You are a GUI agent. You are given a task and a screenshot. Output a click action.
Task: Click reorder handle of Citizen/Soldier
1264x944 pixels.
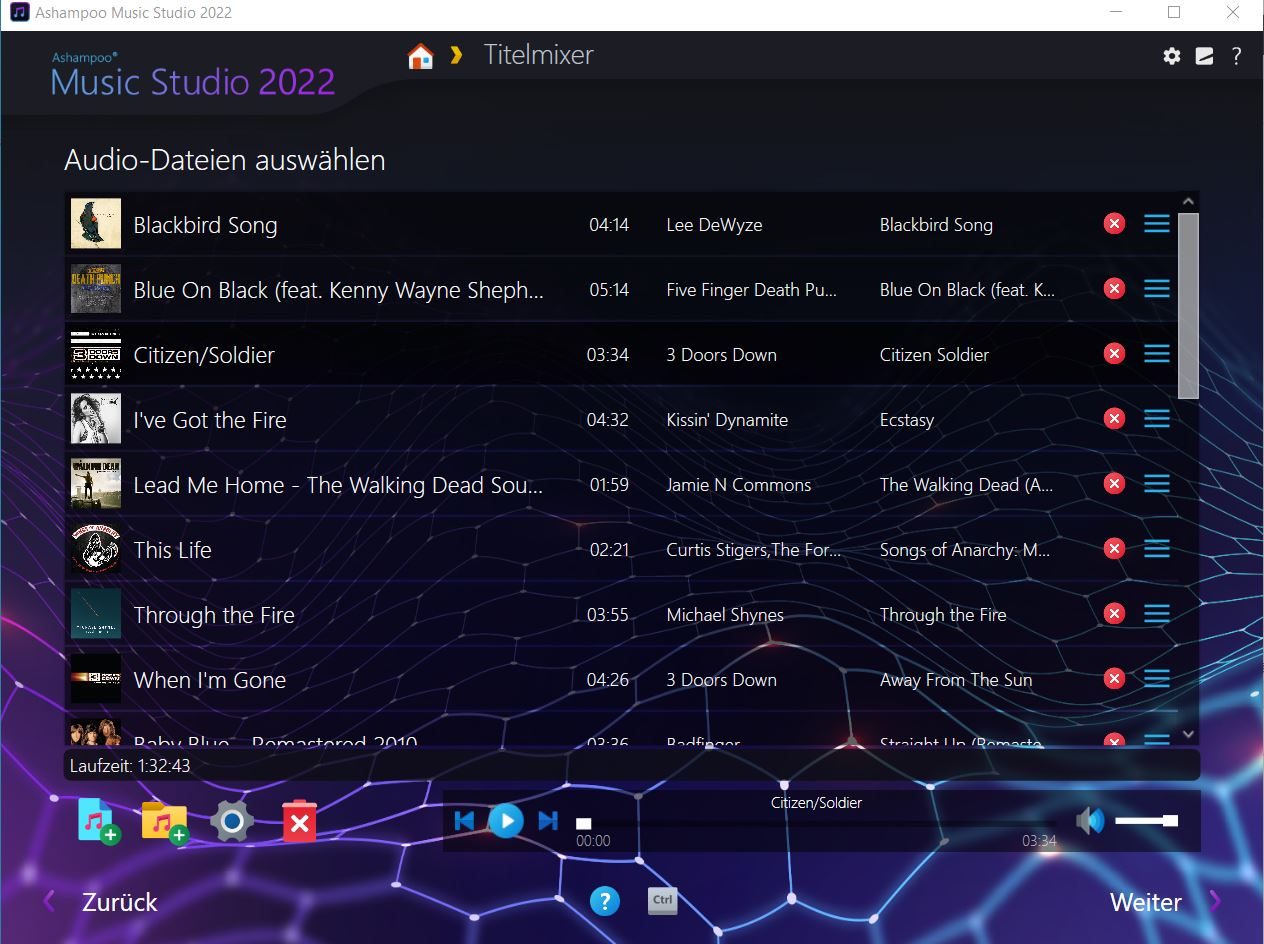[x=1157, y=354]
